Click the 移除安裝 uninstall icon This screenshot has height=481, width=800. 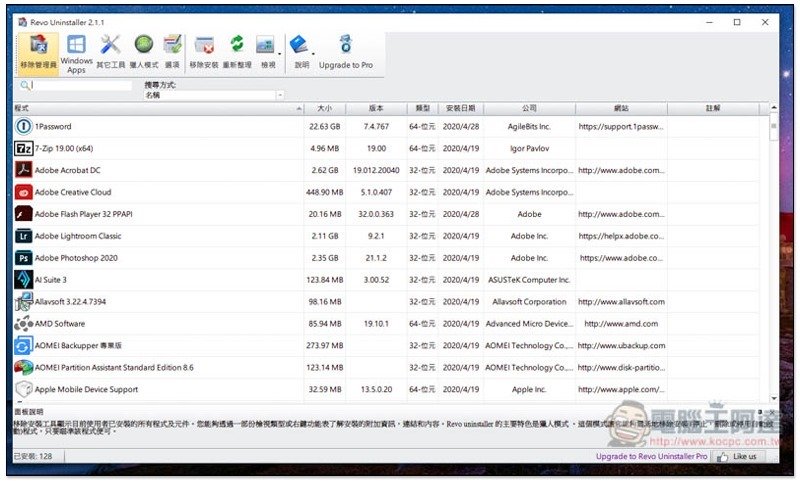(x=204, y=52)
